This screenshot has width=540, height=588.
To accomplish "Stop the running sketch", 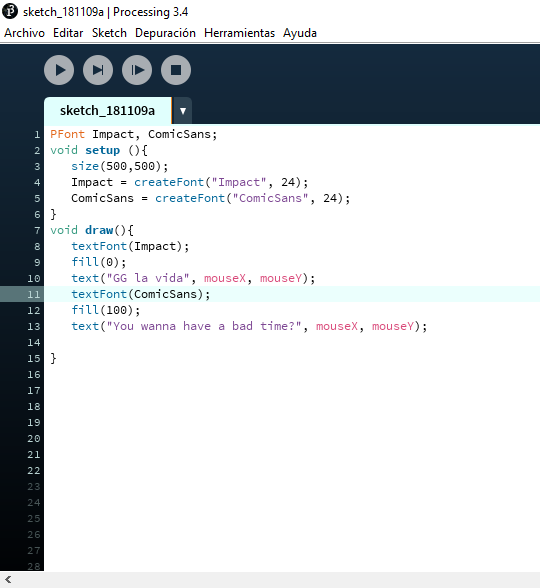I will (176, 70).
